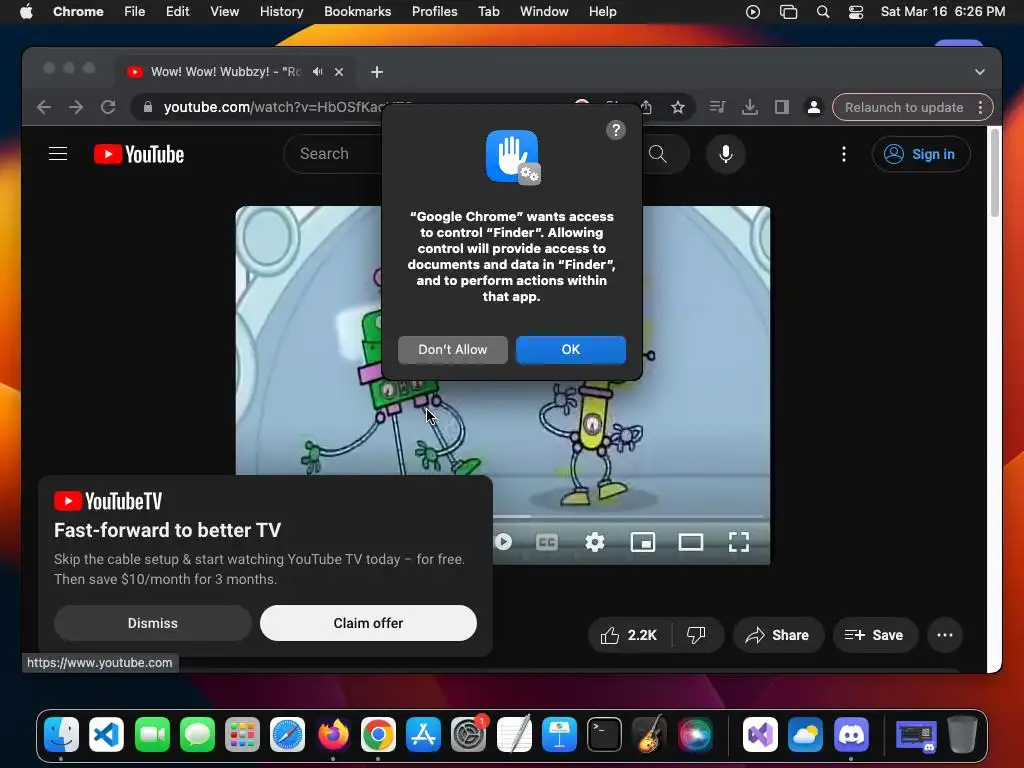Open Discord from the Dock

(851, 735)
